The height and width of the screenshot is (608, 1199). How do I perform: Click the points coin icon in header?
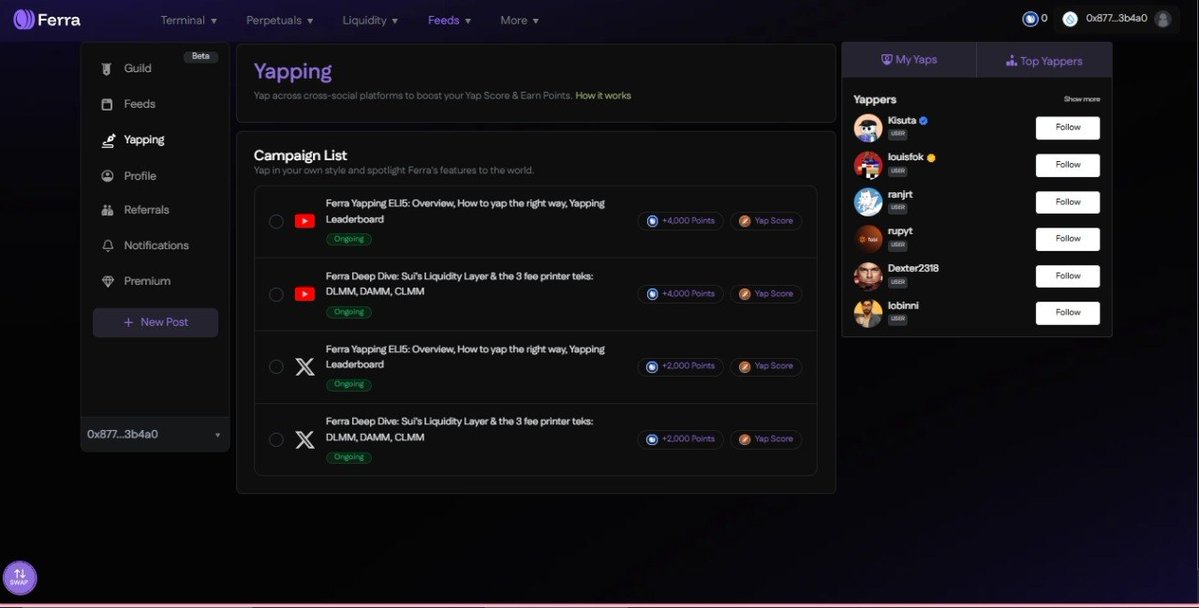(x=1030, y=19)
